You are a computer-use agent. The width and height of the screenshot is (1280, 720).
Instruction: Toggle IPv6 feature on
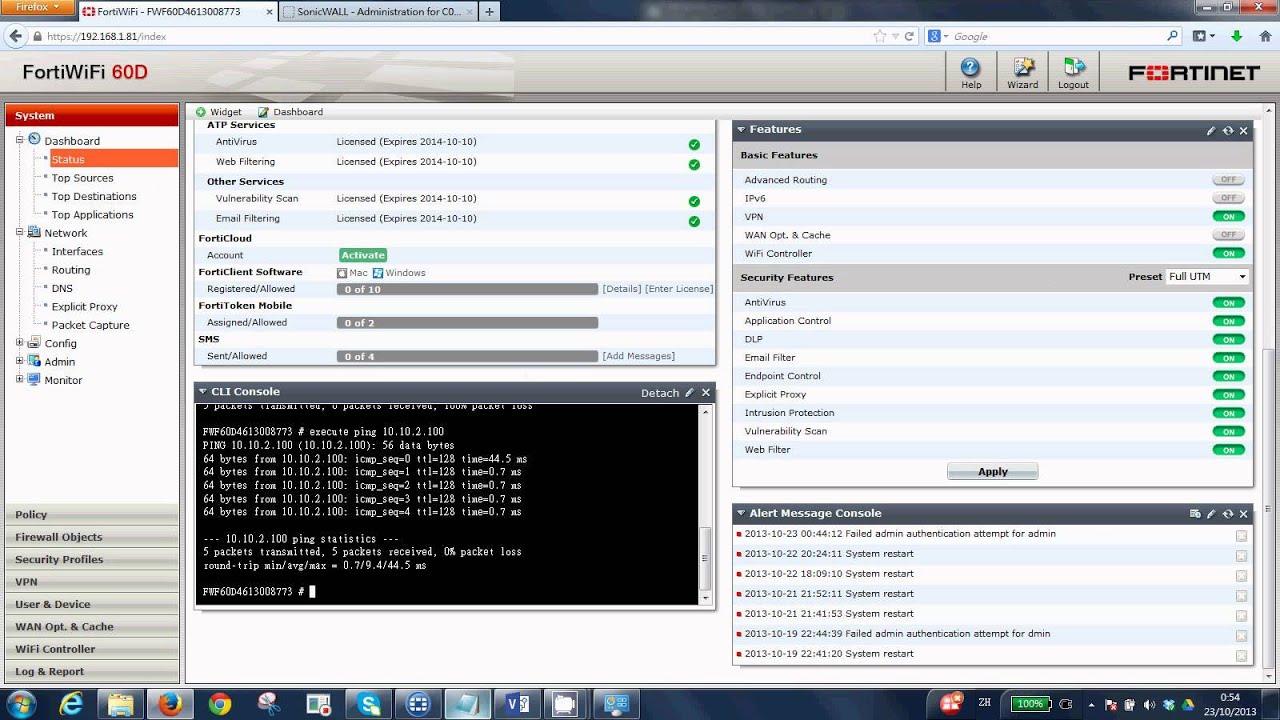tap(1228, 198)
